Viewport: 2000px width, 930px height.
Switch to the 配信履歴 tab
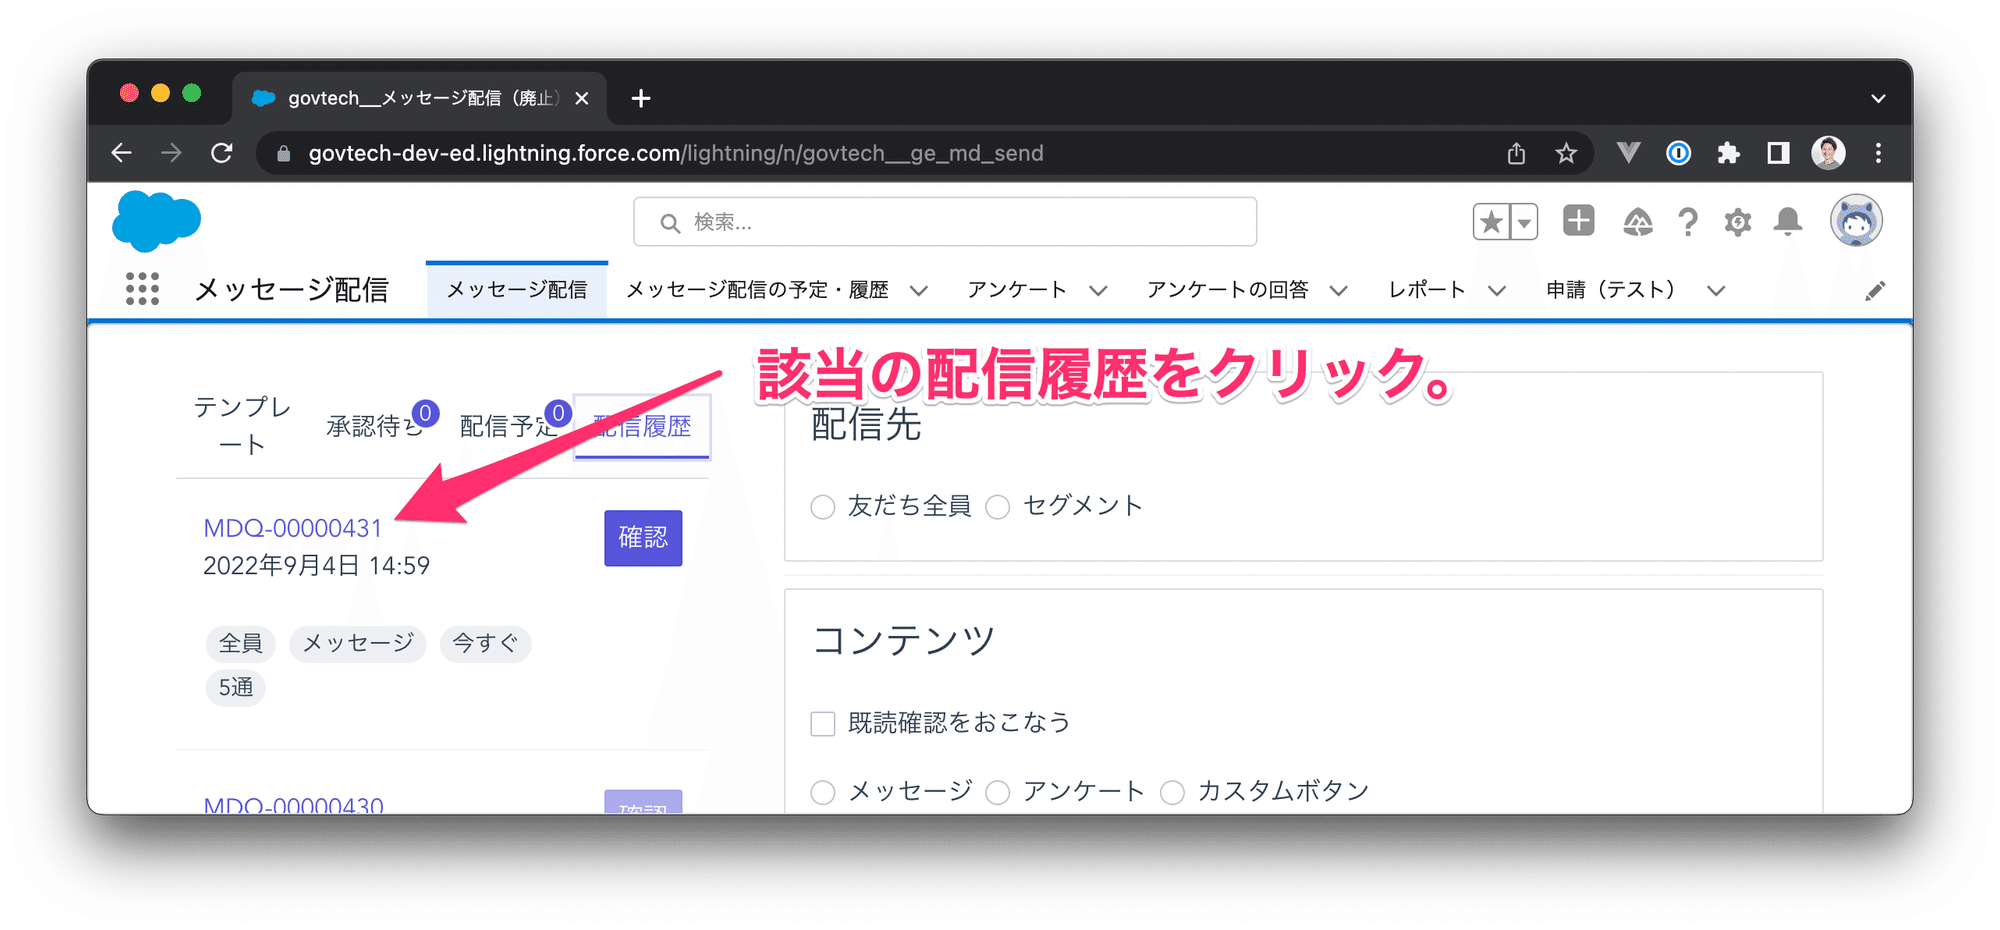[x=642, y=426]
